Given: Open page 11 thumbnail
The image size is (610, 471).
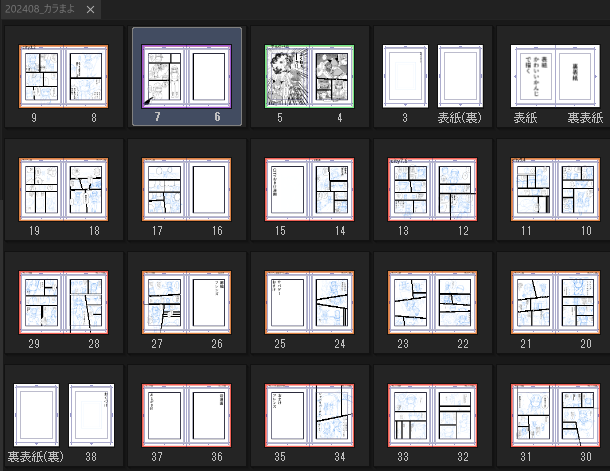Looking at the screenshot, I should pos(533,189).
